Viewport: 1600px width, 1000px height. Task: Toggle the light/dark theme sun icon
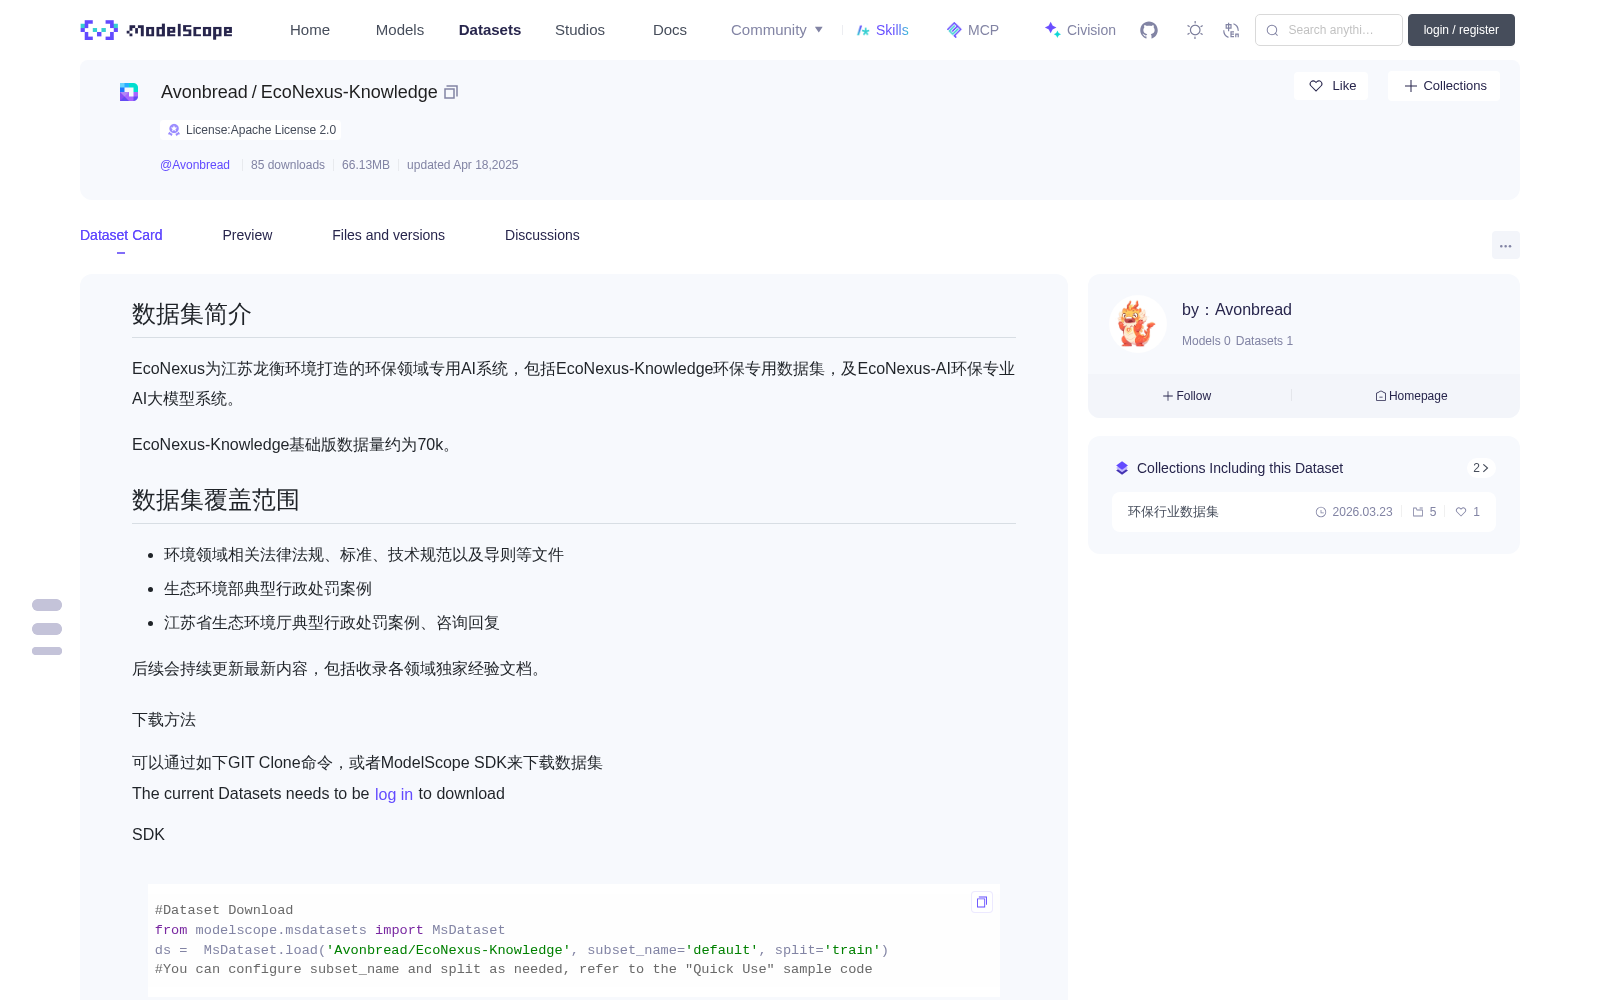click(1194, 30)
